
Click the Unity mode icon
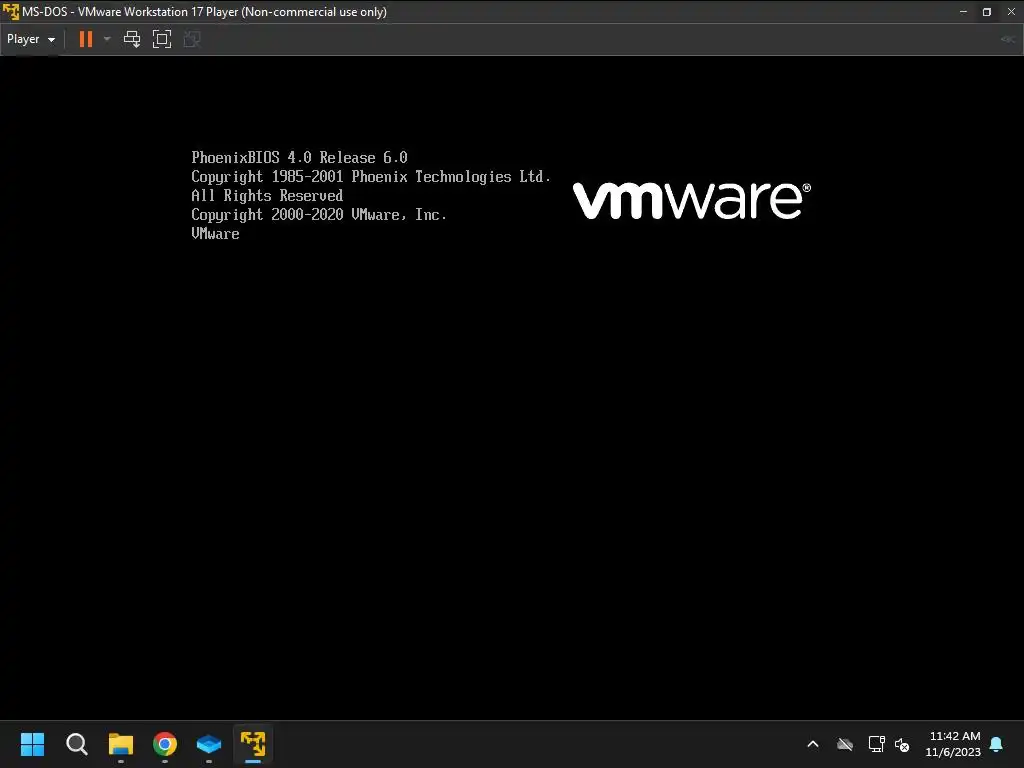tap(192, 39)
